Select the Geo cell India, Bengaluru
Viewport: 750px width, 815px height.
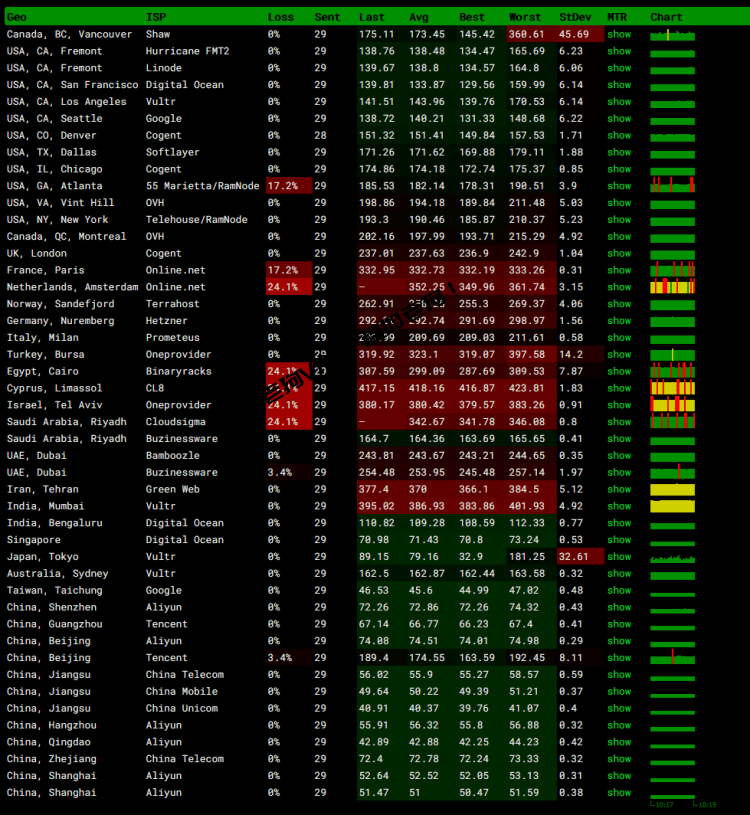pyautogui.click(x=55, y=523)
